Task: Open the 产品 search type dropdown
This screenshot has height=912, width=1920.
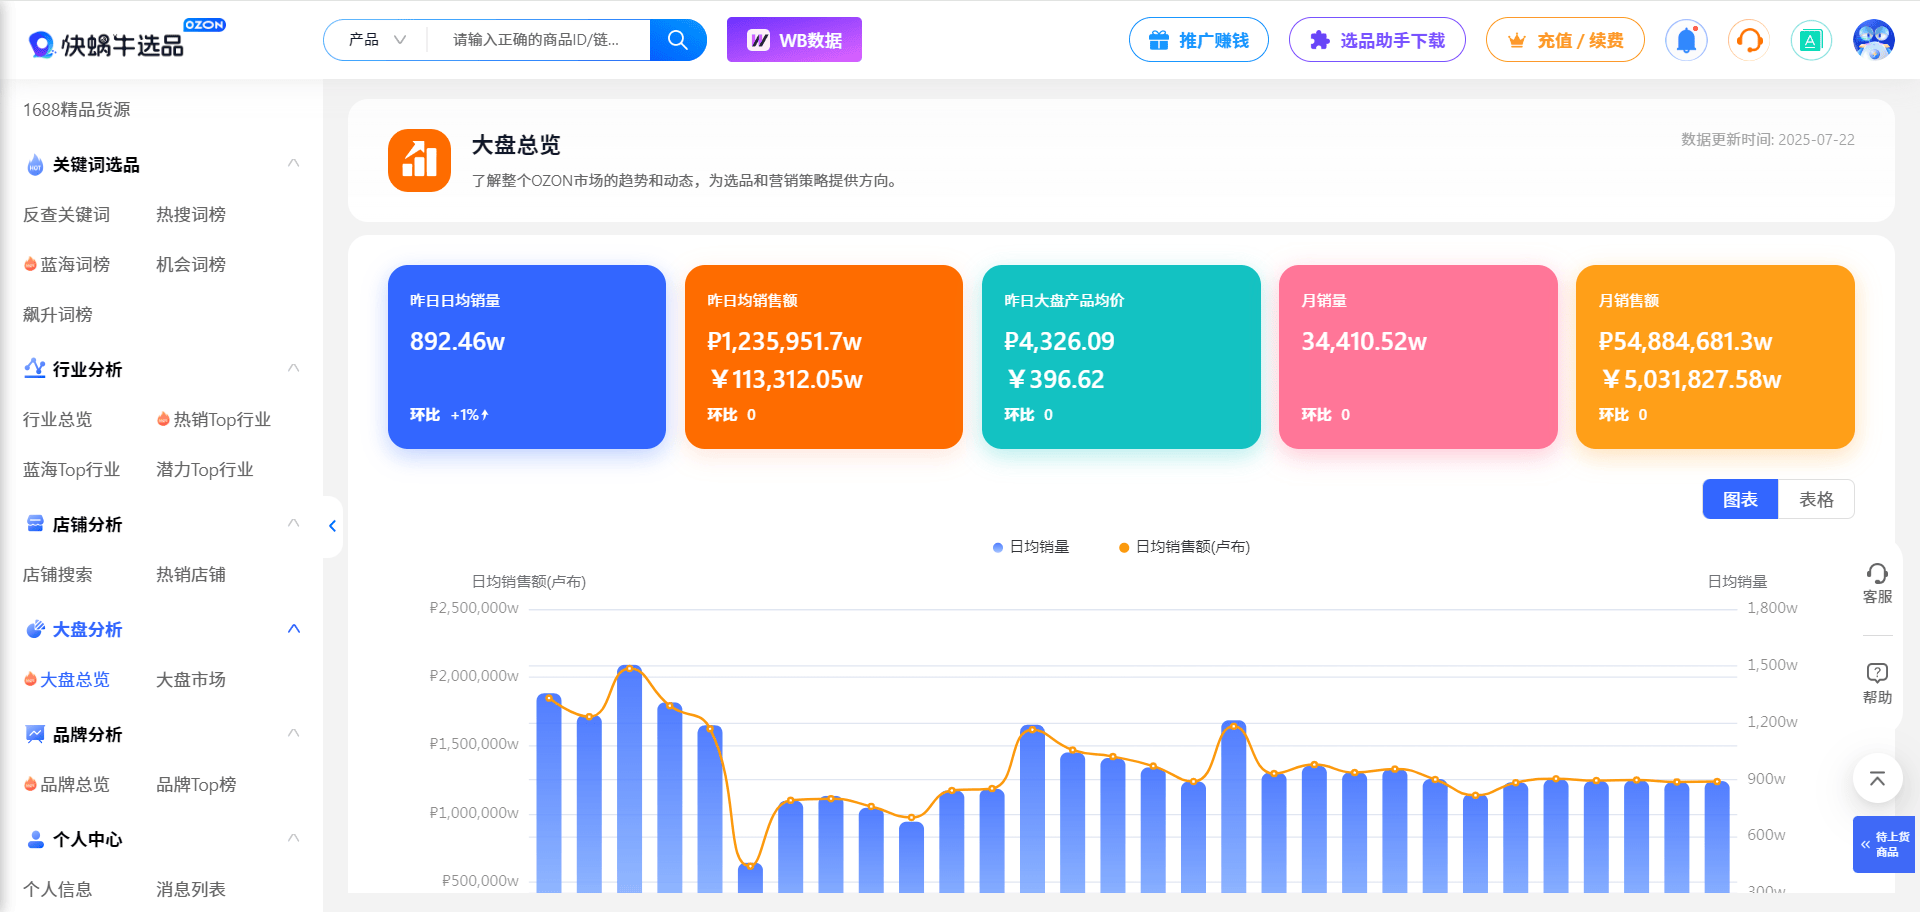Action: tap(374, 40)
